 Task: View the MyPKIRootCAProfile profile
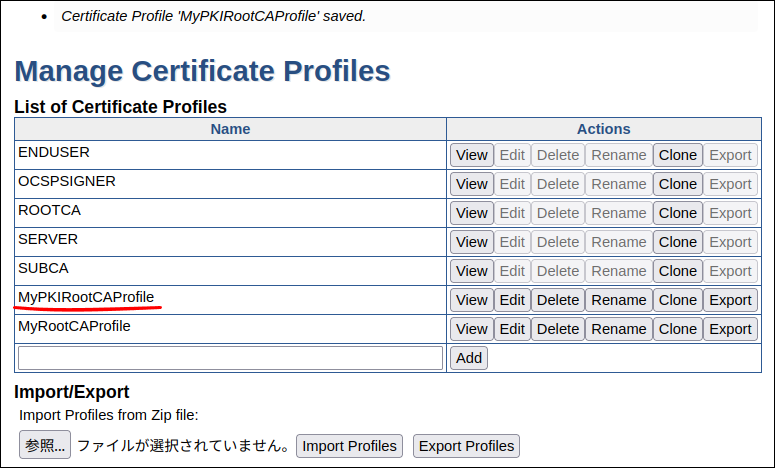(x=471, y=300)
